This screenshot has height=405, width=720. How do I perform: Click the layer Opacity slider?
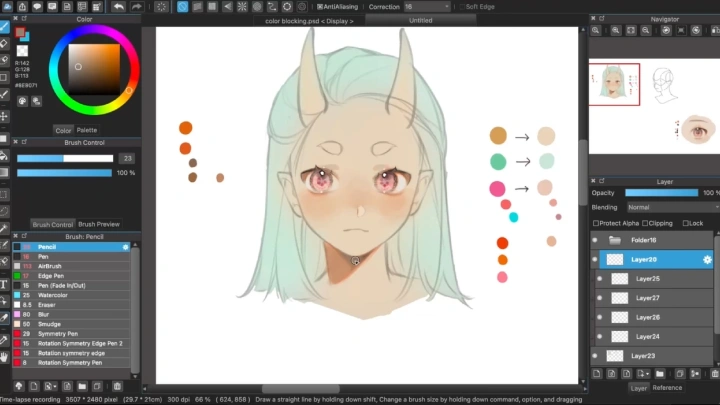[662, 192]
